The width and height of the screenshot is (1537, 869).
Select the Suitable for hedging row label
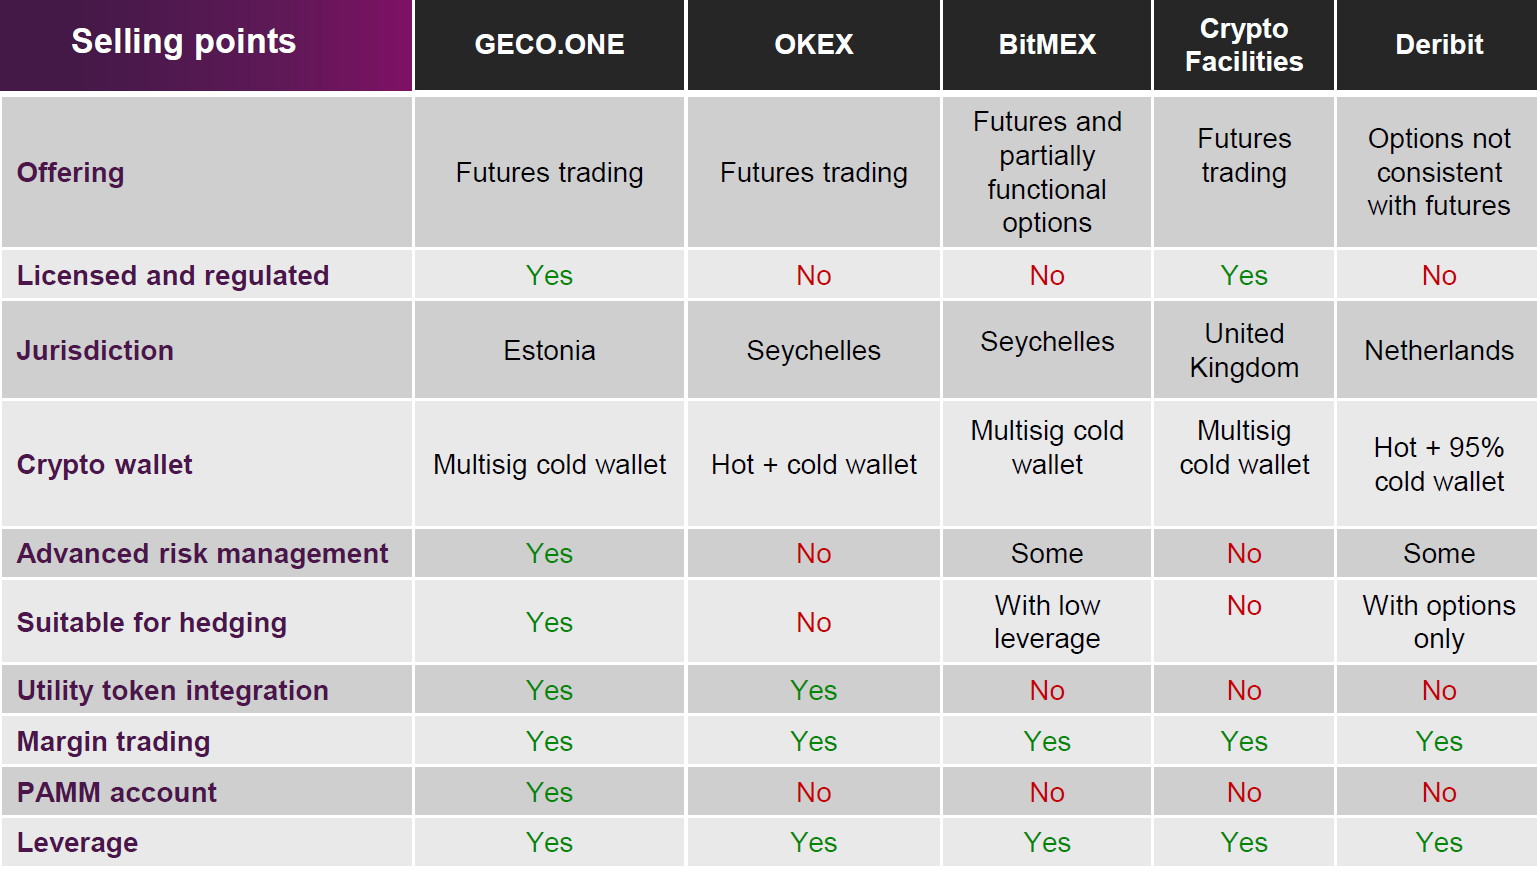click(x=152, y=622)
